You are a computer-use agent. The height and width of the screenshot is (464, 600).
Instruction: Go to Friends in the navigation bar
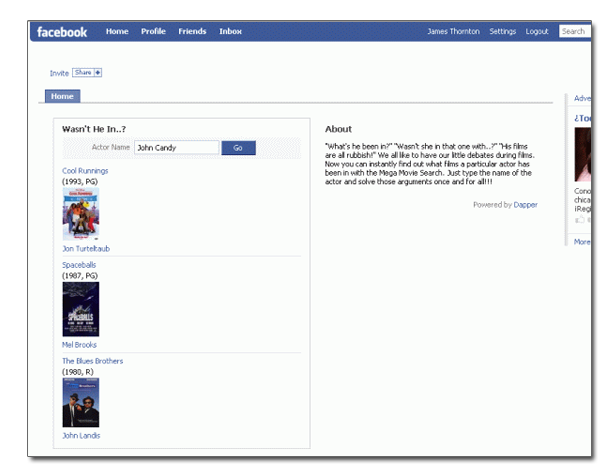point(192,32)
